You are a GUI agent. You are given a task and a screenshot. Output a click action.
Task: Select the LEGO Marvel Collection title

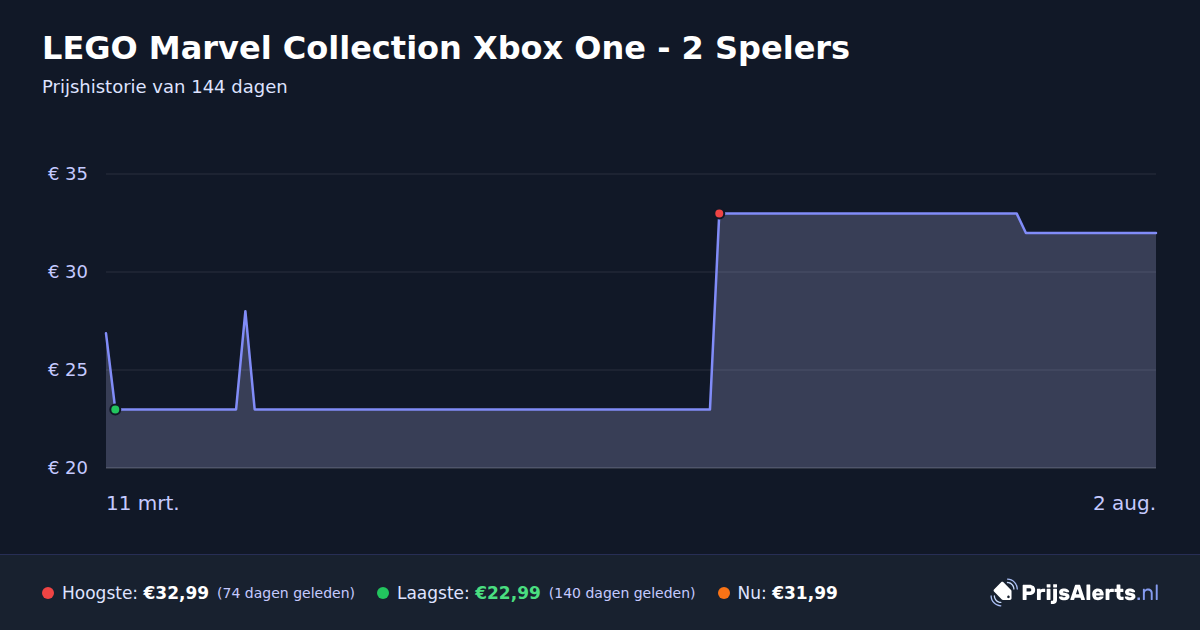pos(446,48)
